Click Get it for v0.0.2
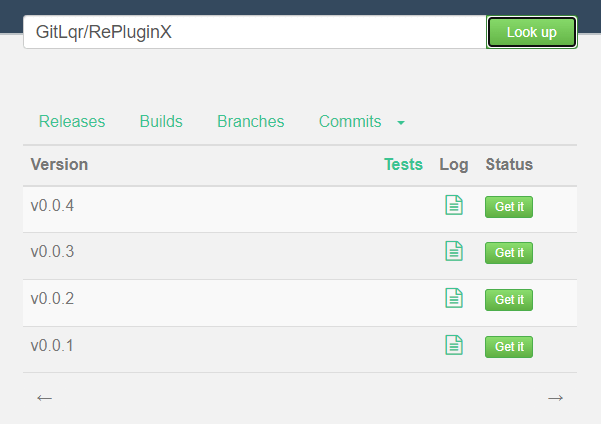The height and width of the screenshot is (424, 601). click(509, 300)
